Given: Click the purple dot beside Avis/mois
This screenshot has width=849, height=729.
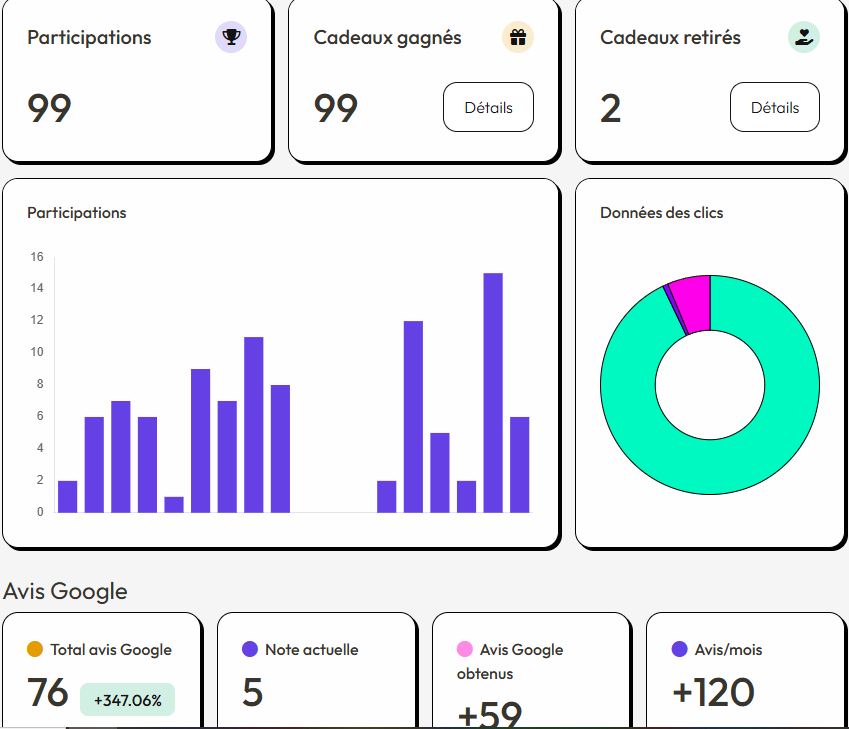Looking at the screenshot, I should [x=679, y=650].
